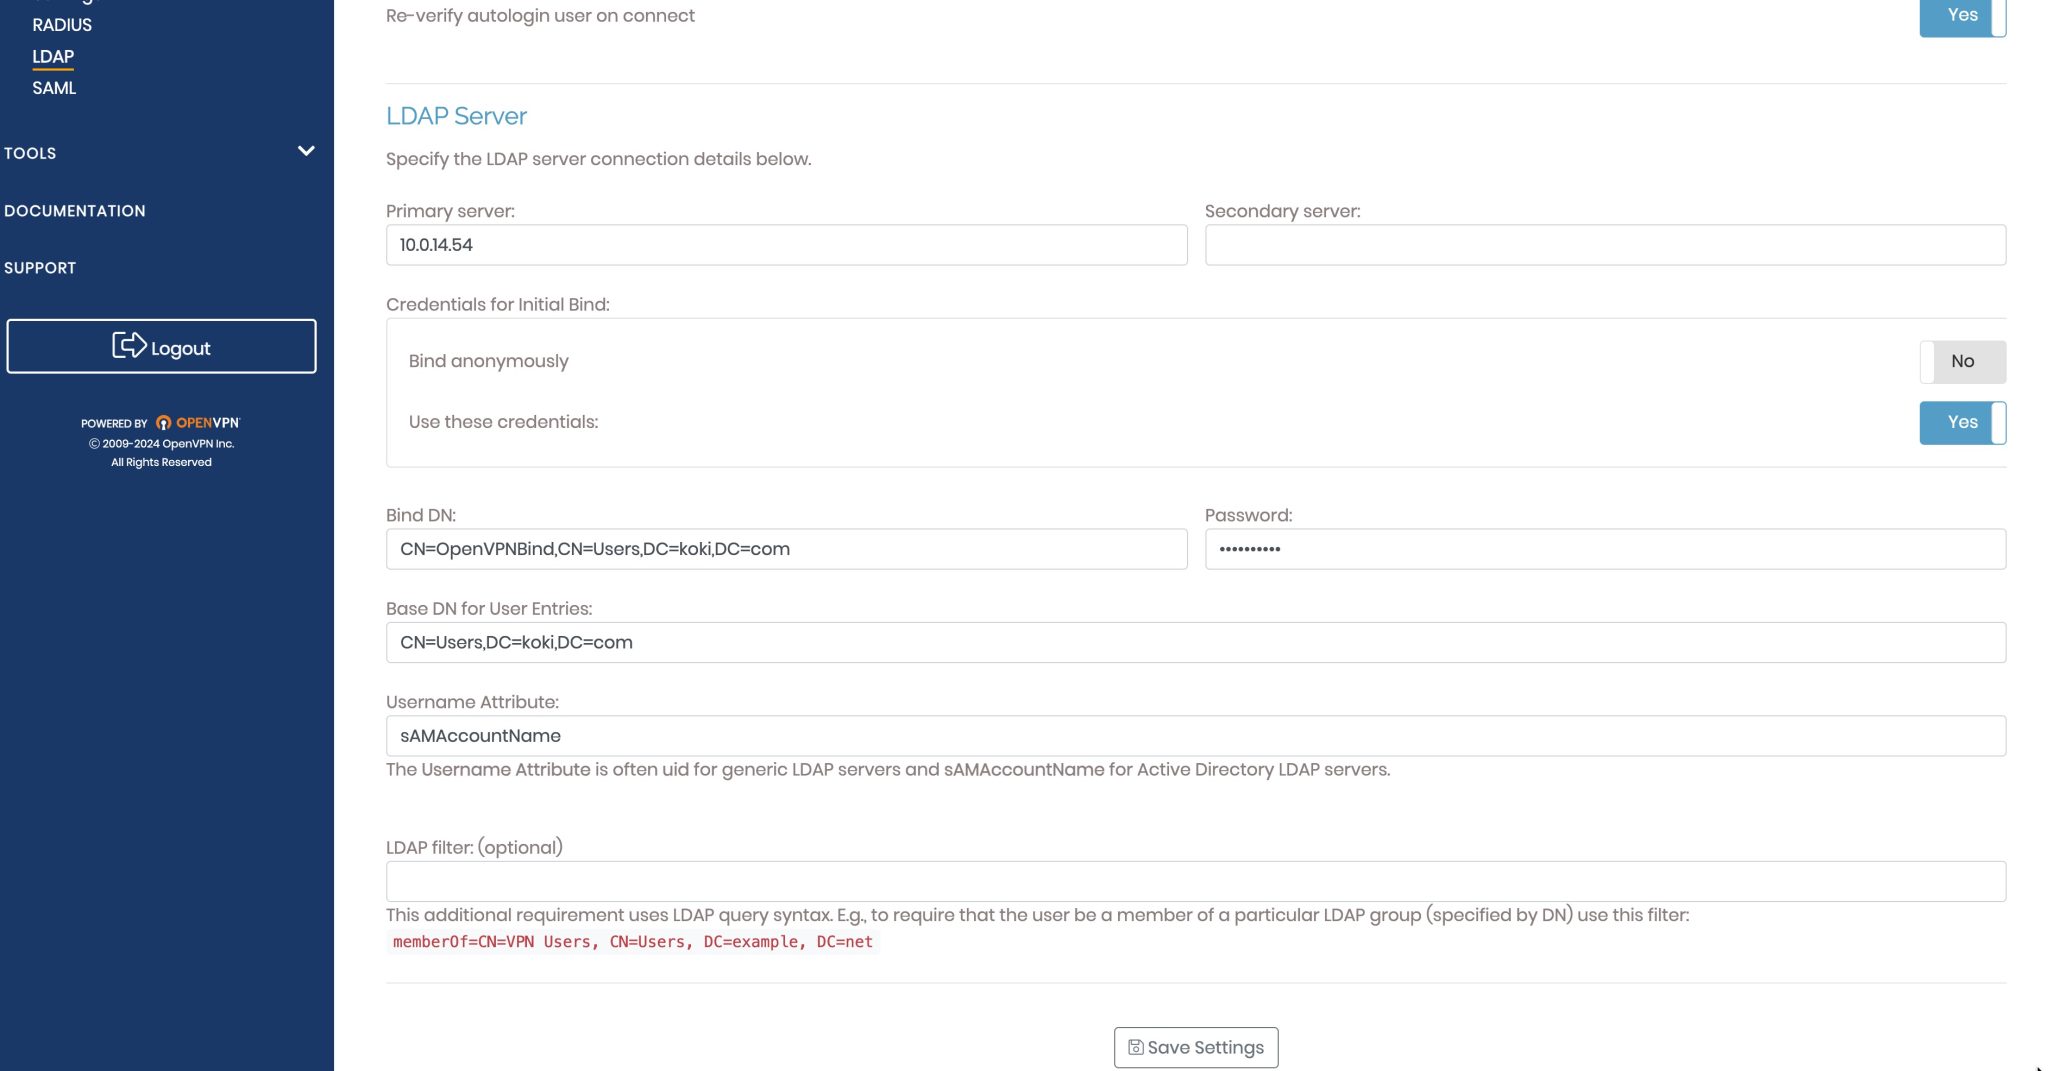Select the LDAP sidebar entry

pos(52,56)
